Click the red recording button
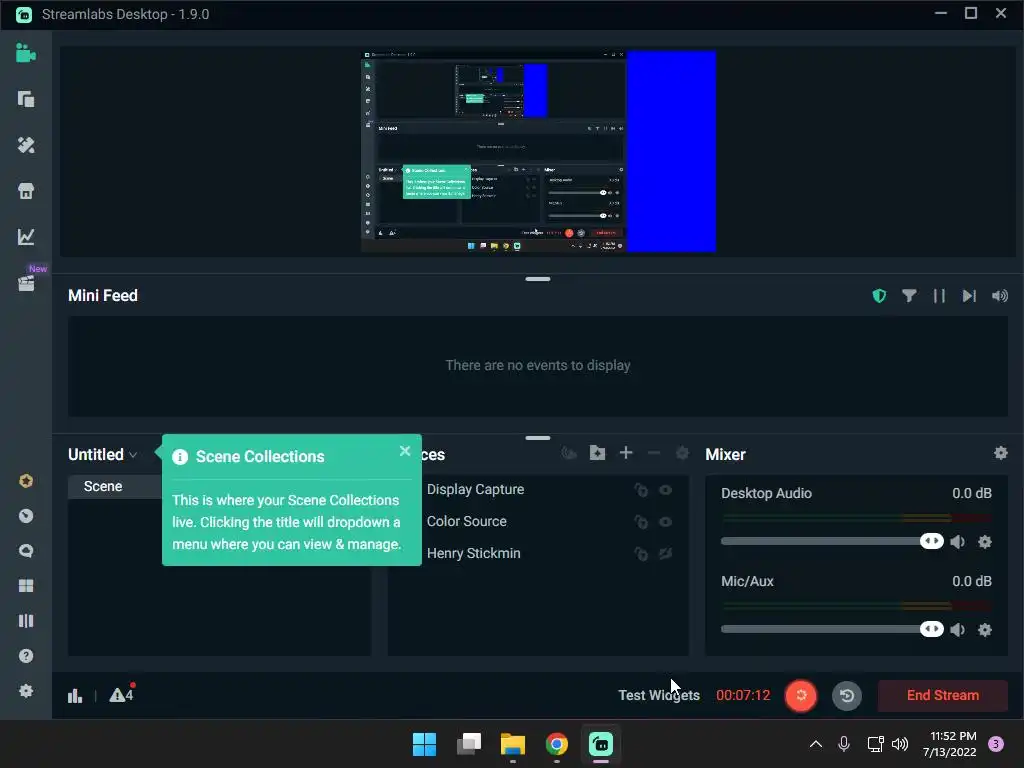 click(x=801, y=696)
